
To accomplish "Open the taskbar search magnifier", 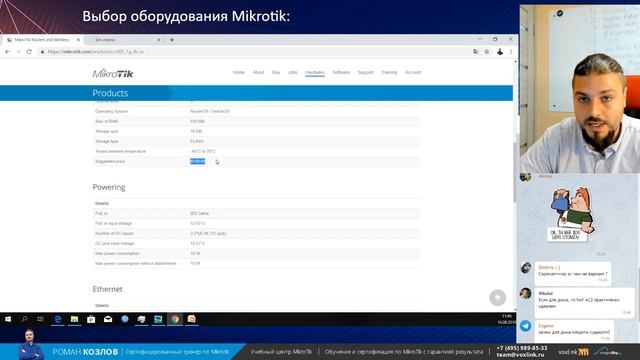I will pos(24,319).
